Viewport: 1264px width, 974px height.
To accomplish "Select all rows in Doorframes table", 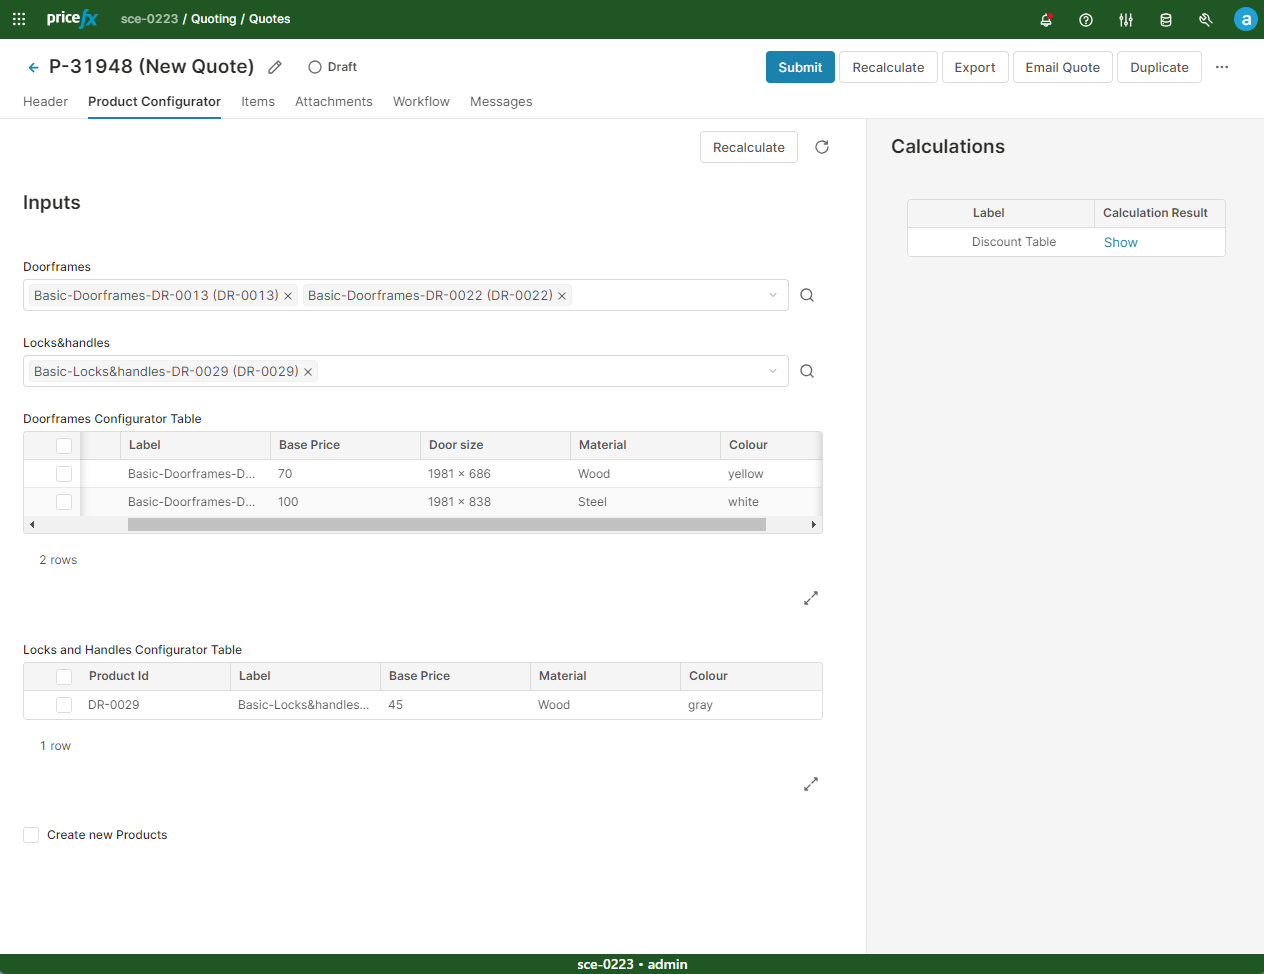I will tap(64, 446).
